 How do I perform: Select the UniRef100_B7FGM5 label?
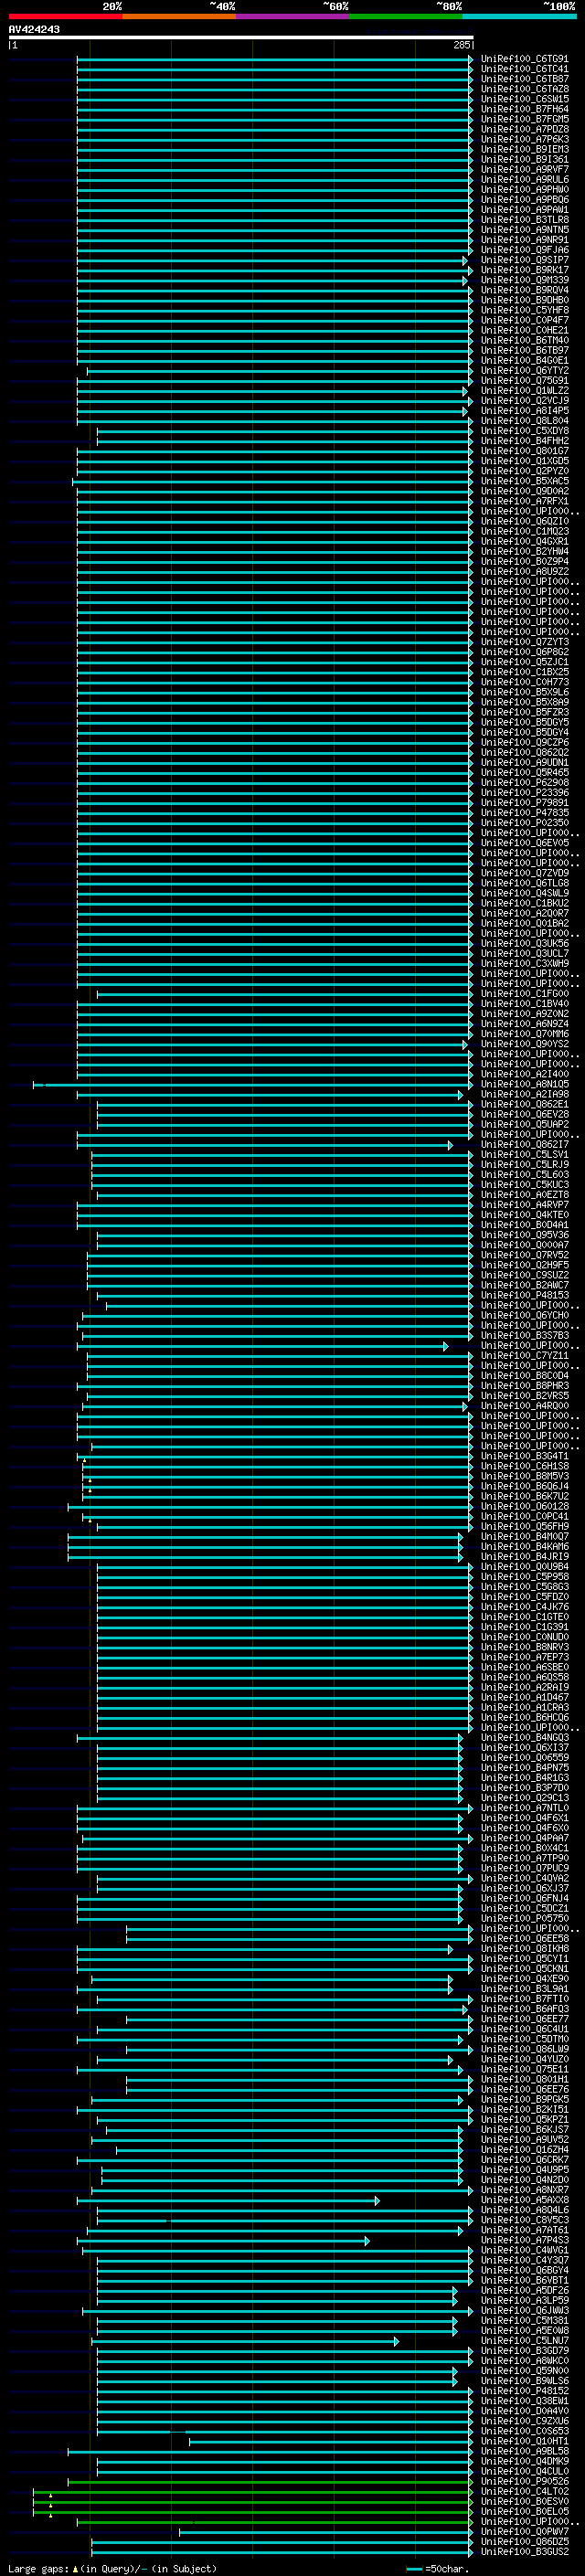[x=524, y=119]
